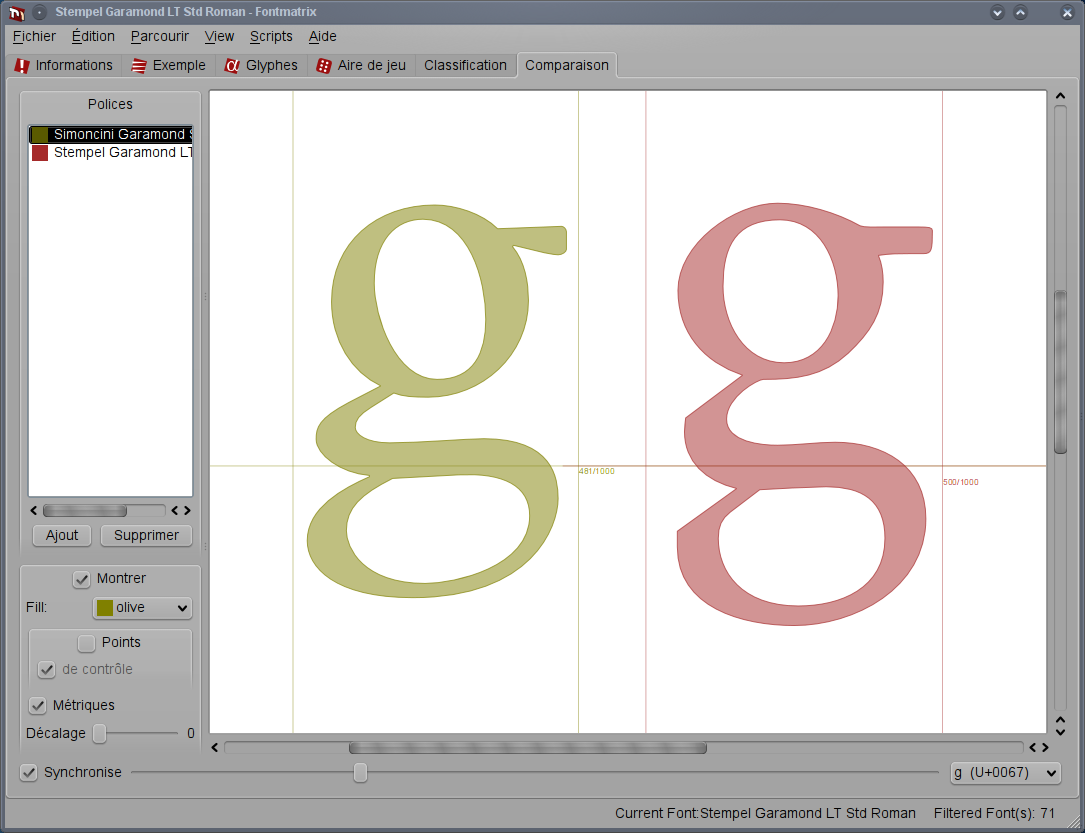Switch to the Informations tab

point(64,65)
